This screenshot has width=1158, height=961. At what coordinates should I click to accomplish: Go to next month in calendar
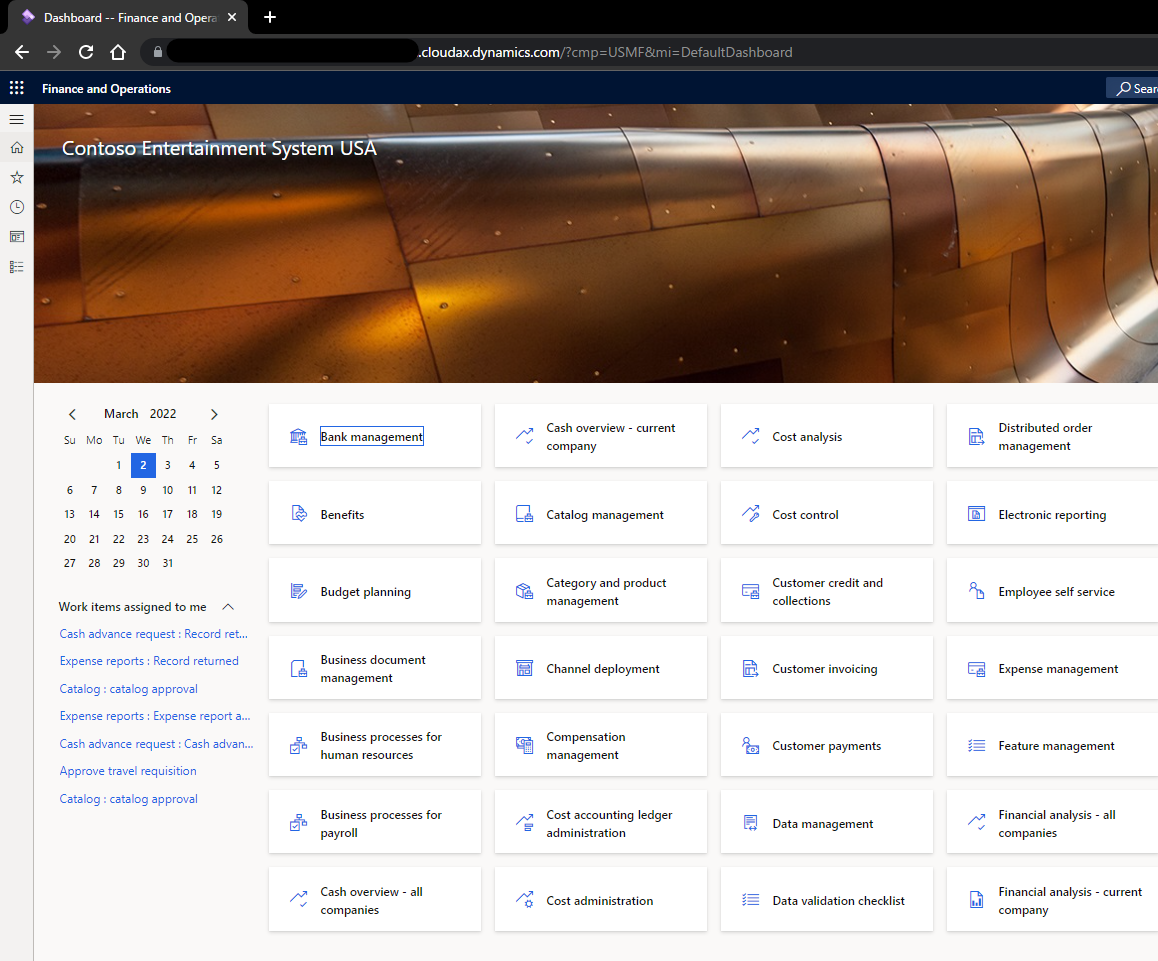pyautogui.click(x=214, y=414)
